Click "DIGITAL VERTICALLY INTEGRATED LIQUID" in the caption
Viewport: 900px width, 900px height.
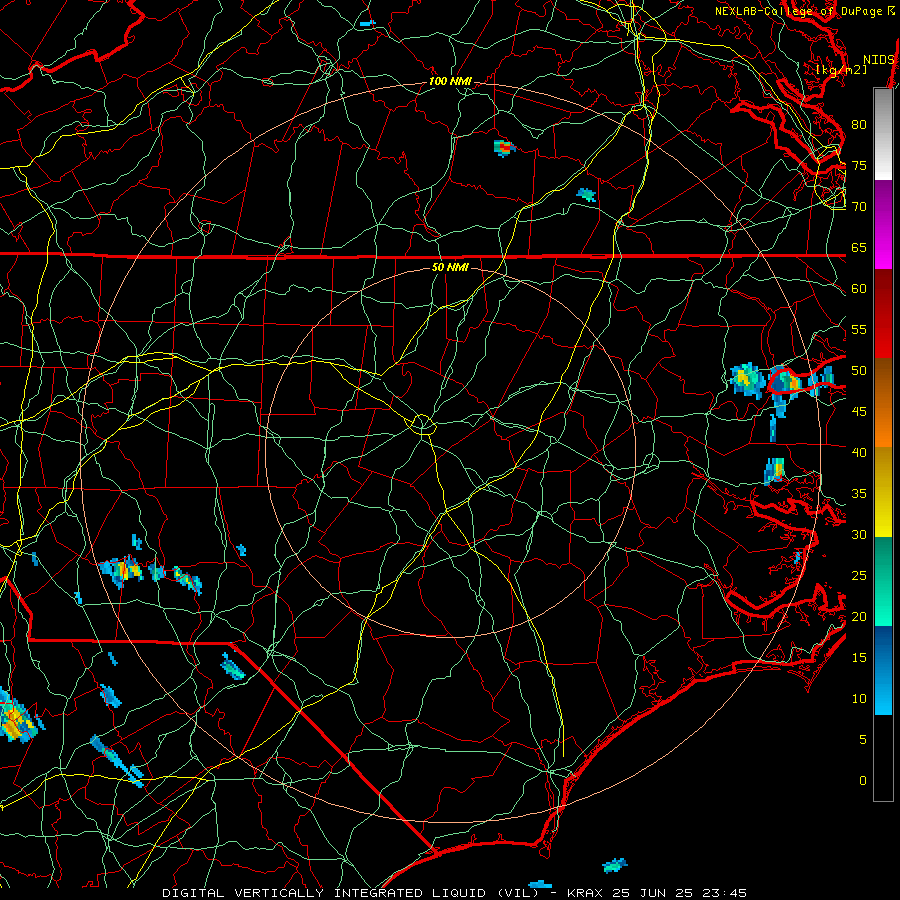point(324,893)
